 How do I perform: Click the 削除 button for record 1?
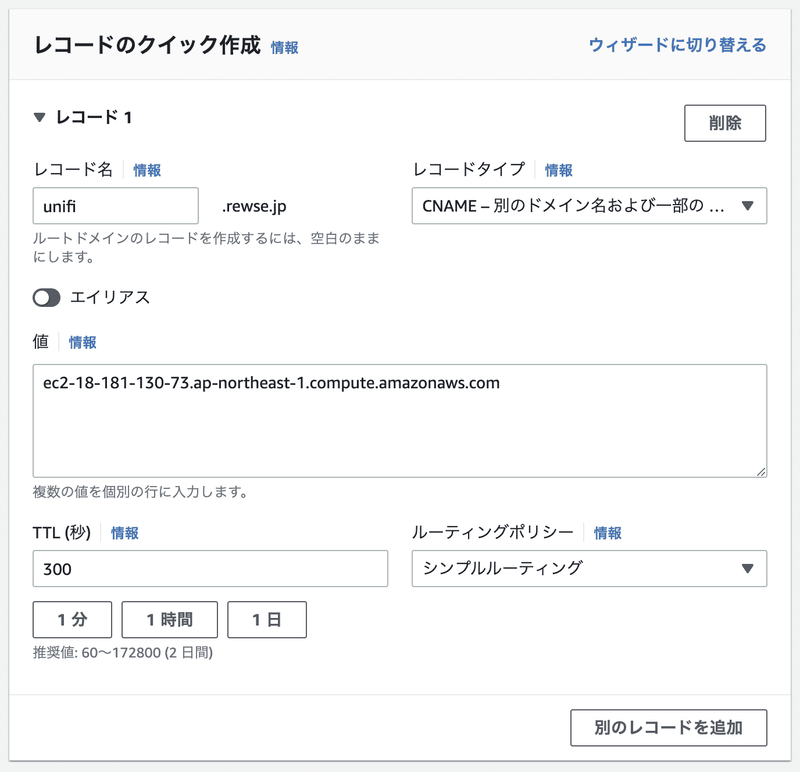tap(724, 122)
